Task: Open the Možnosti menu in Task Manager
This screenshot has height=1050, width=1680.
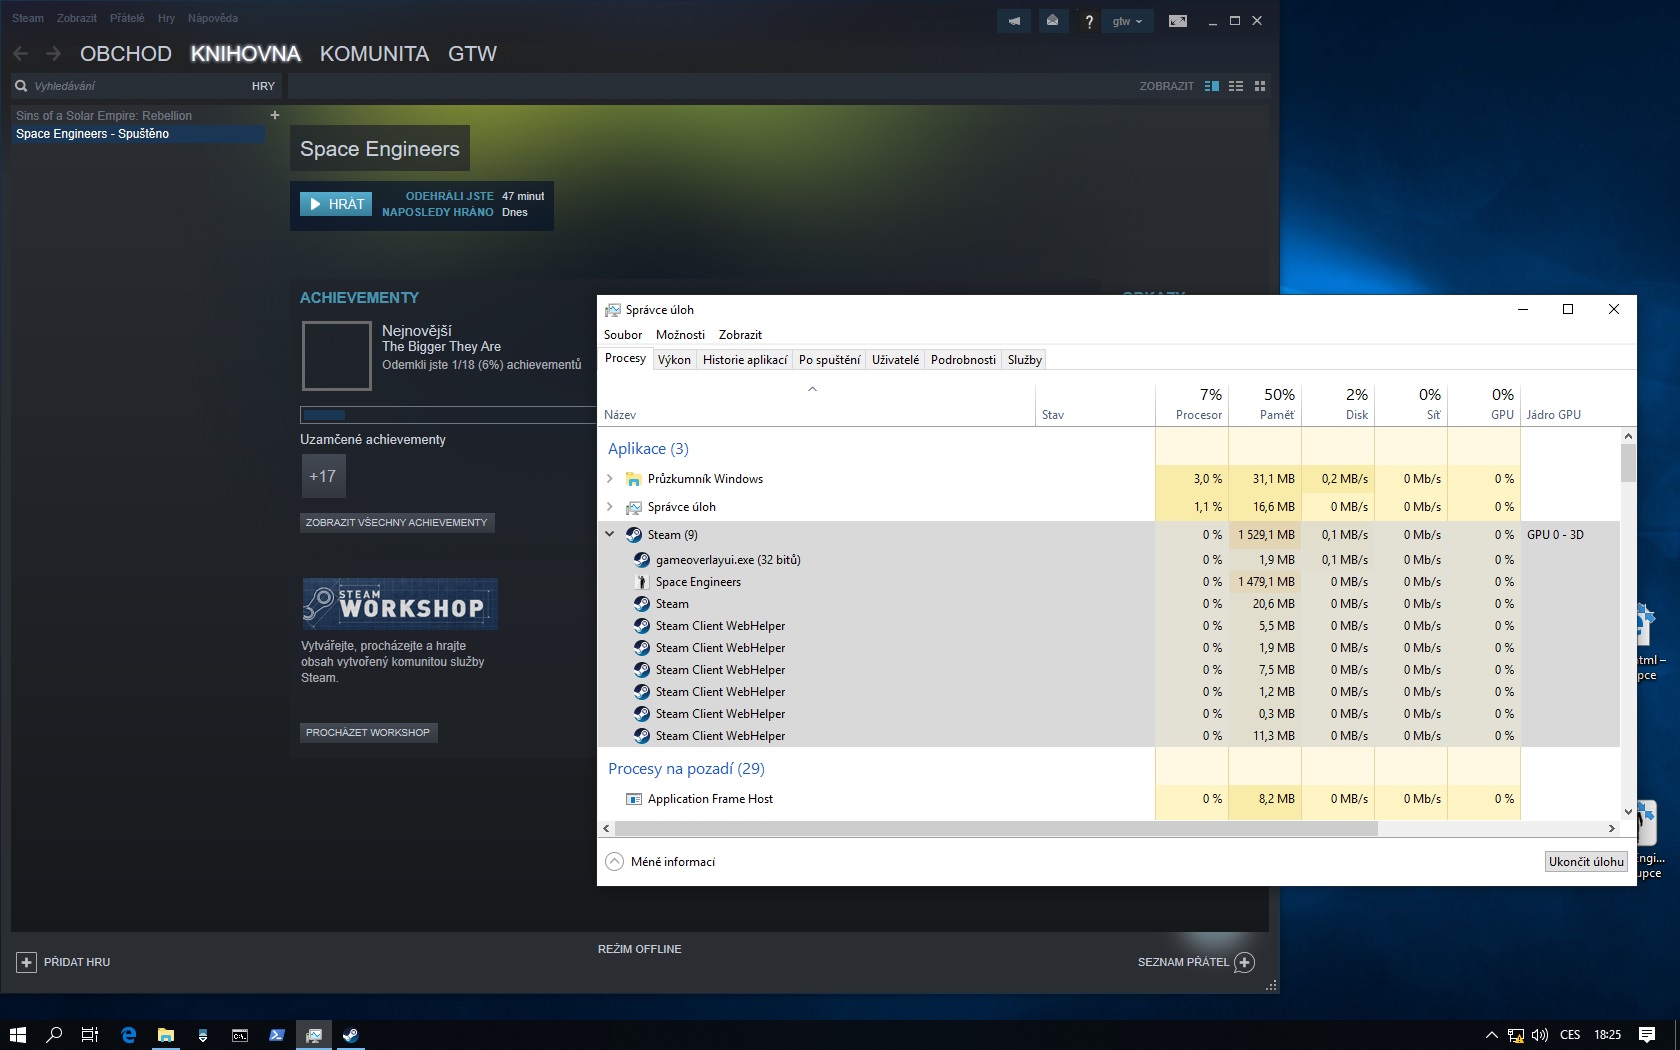Action: [680, 335]
